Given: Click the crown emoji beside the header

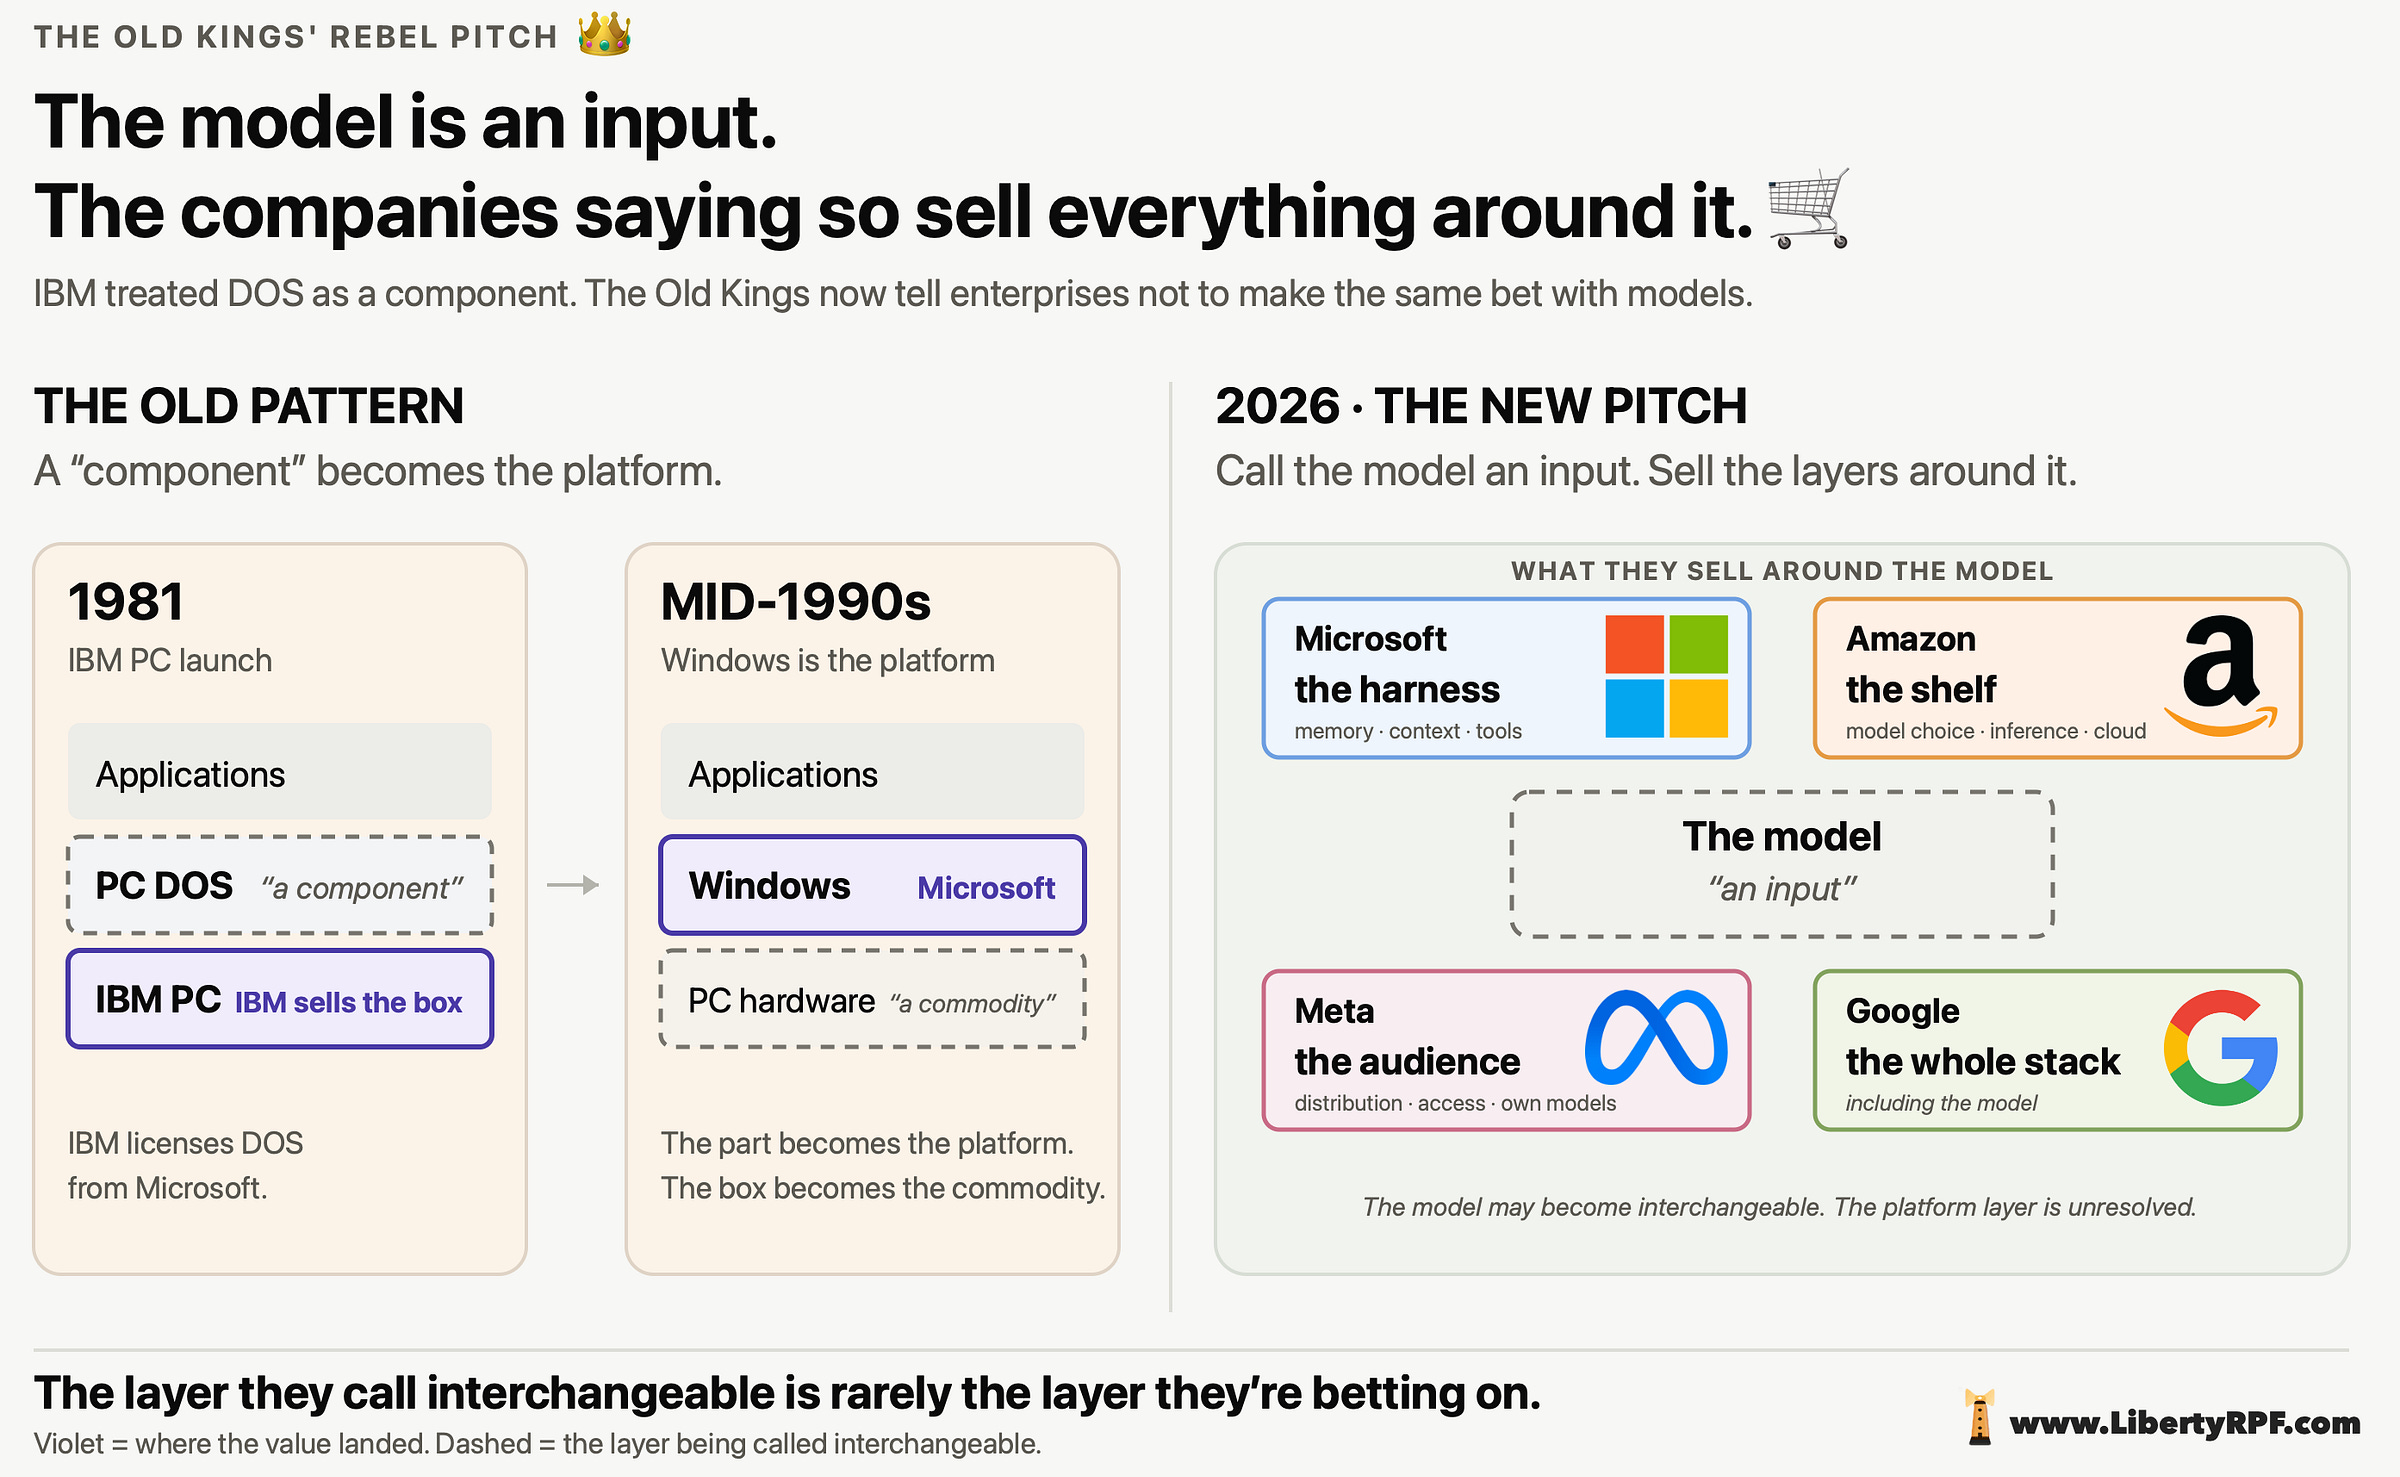Looking at the screenshot, I should pyautogui.click(x=604, y=34).
